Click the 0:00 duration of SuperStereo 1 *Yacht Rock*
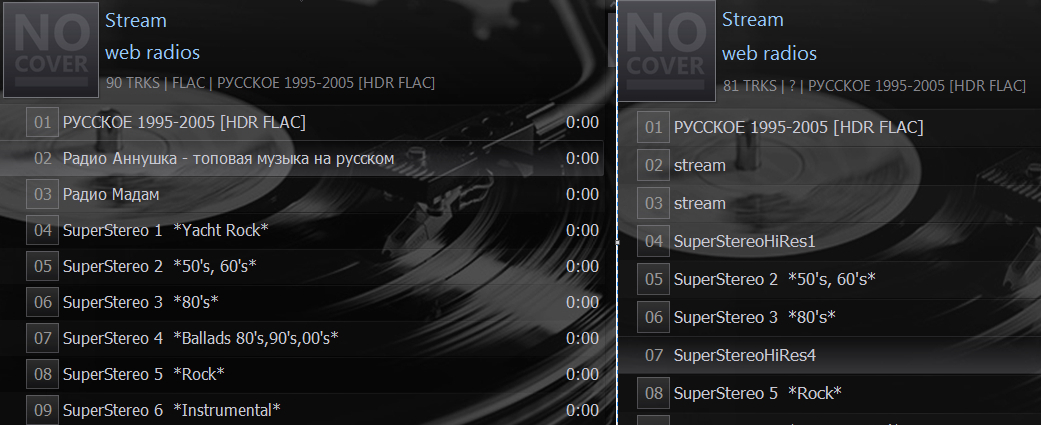The width and height of the screenshot is (1041, 425). [x=582, y=230]
